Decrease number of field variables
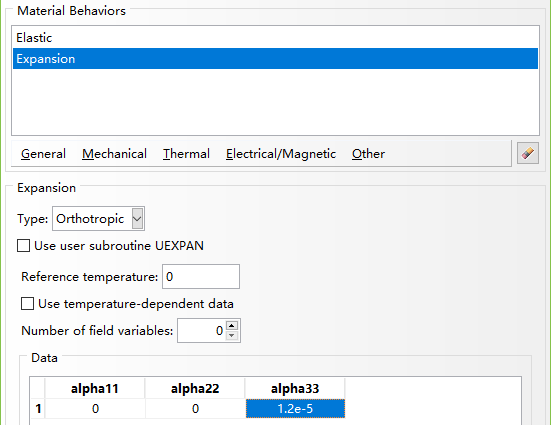The image size is (551, 425). [232, 335]
